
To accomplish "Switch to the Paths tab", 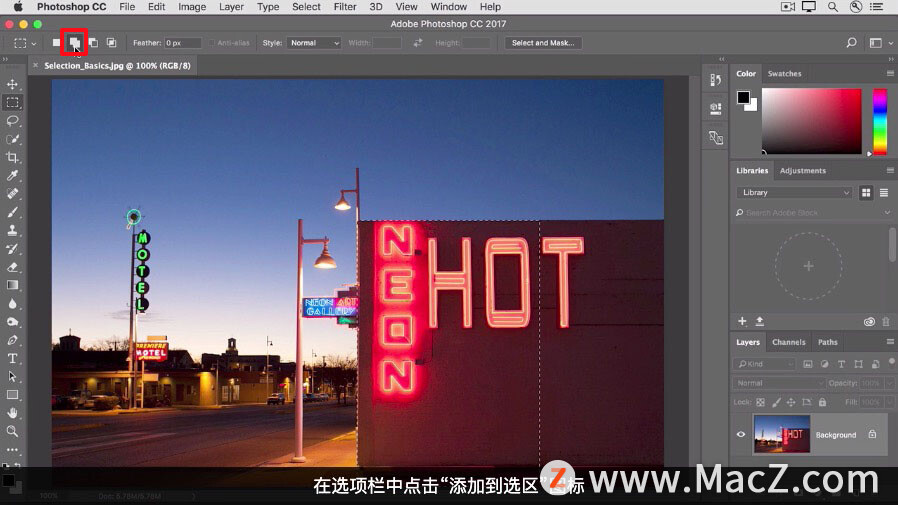I will click(828, 342).
